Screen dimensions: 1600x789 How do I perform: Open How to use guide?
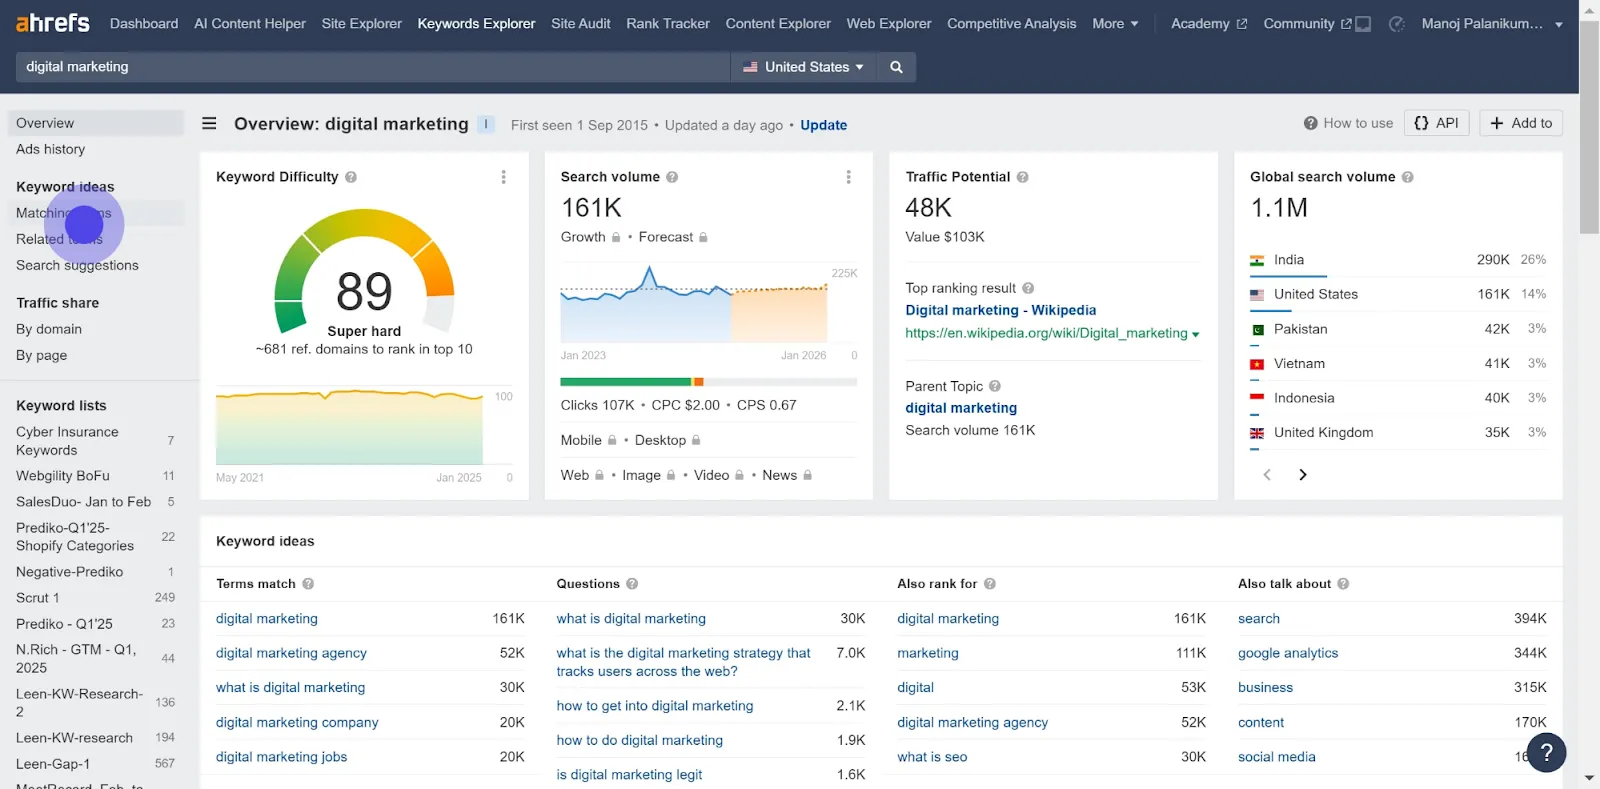click(1348, 123)
